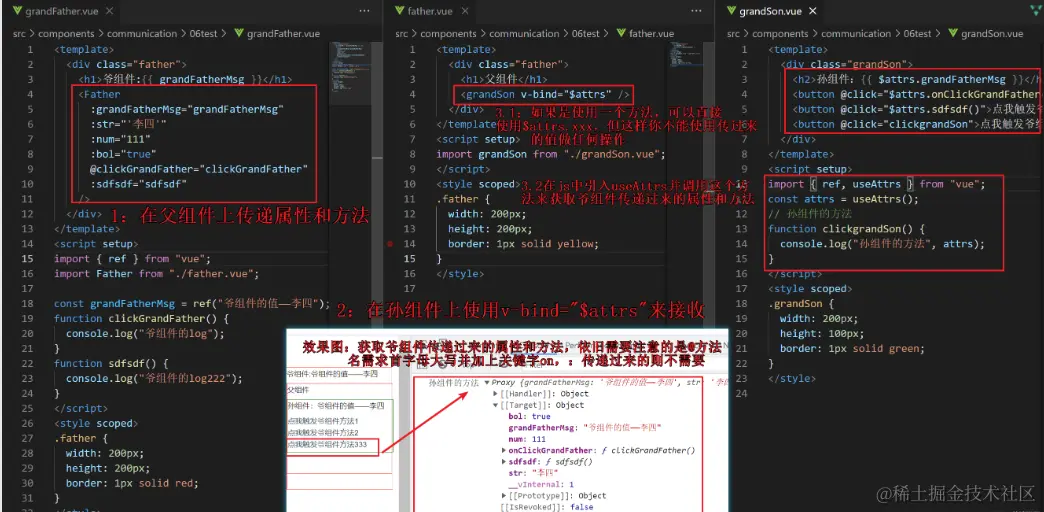Open the 06test breadcrumb in the father.vue pane

coord(585,34)
